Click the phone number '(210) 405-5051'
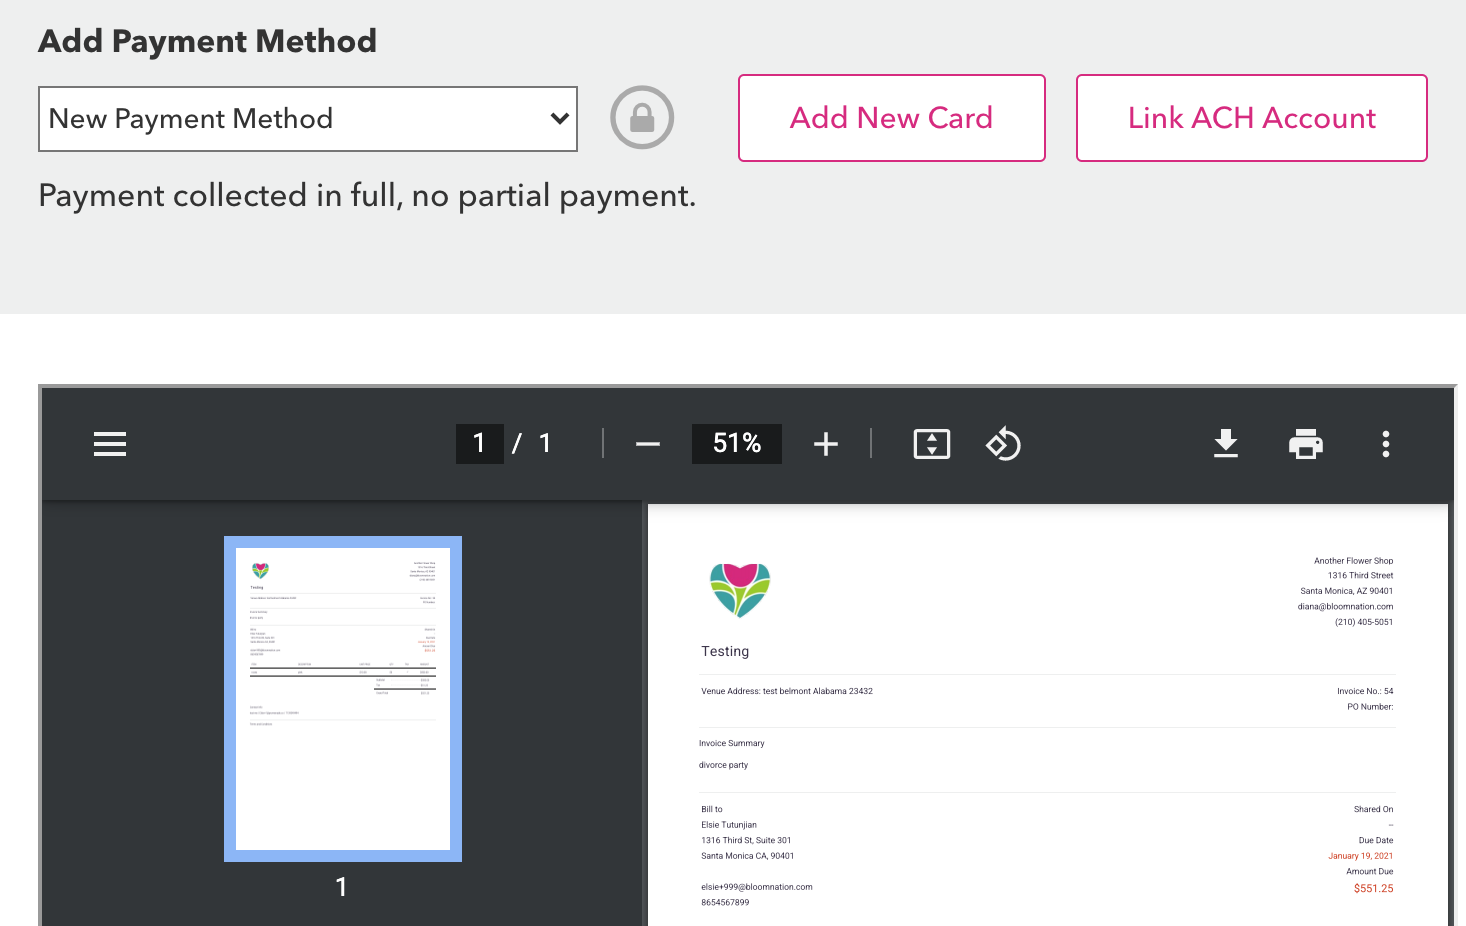Screen dimensions: 1466x926 (1364, 622)
